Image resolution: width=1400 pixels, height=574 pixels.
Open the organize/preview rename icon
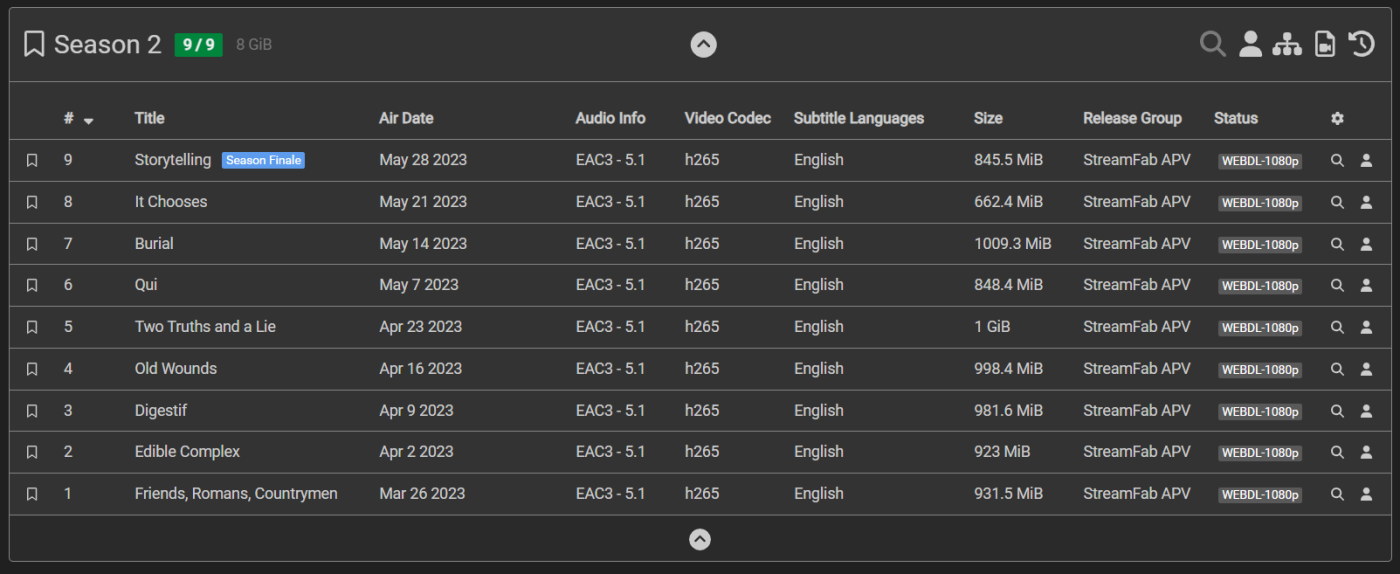pos(1287,44)
